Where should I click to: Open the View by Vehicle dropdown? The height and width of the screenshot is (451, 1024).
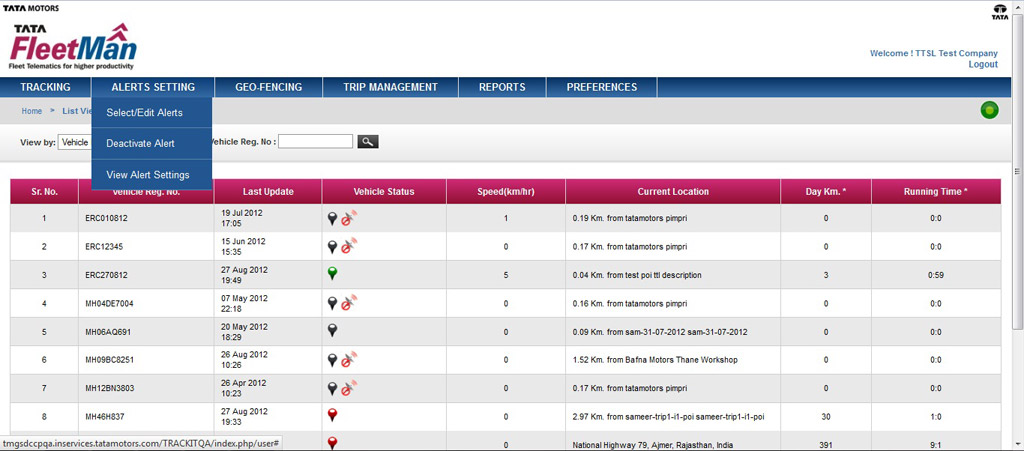(x=74, y=142)
